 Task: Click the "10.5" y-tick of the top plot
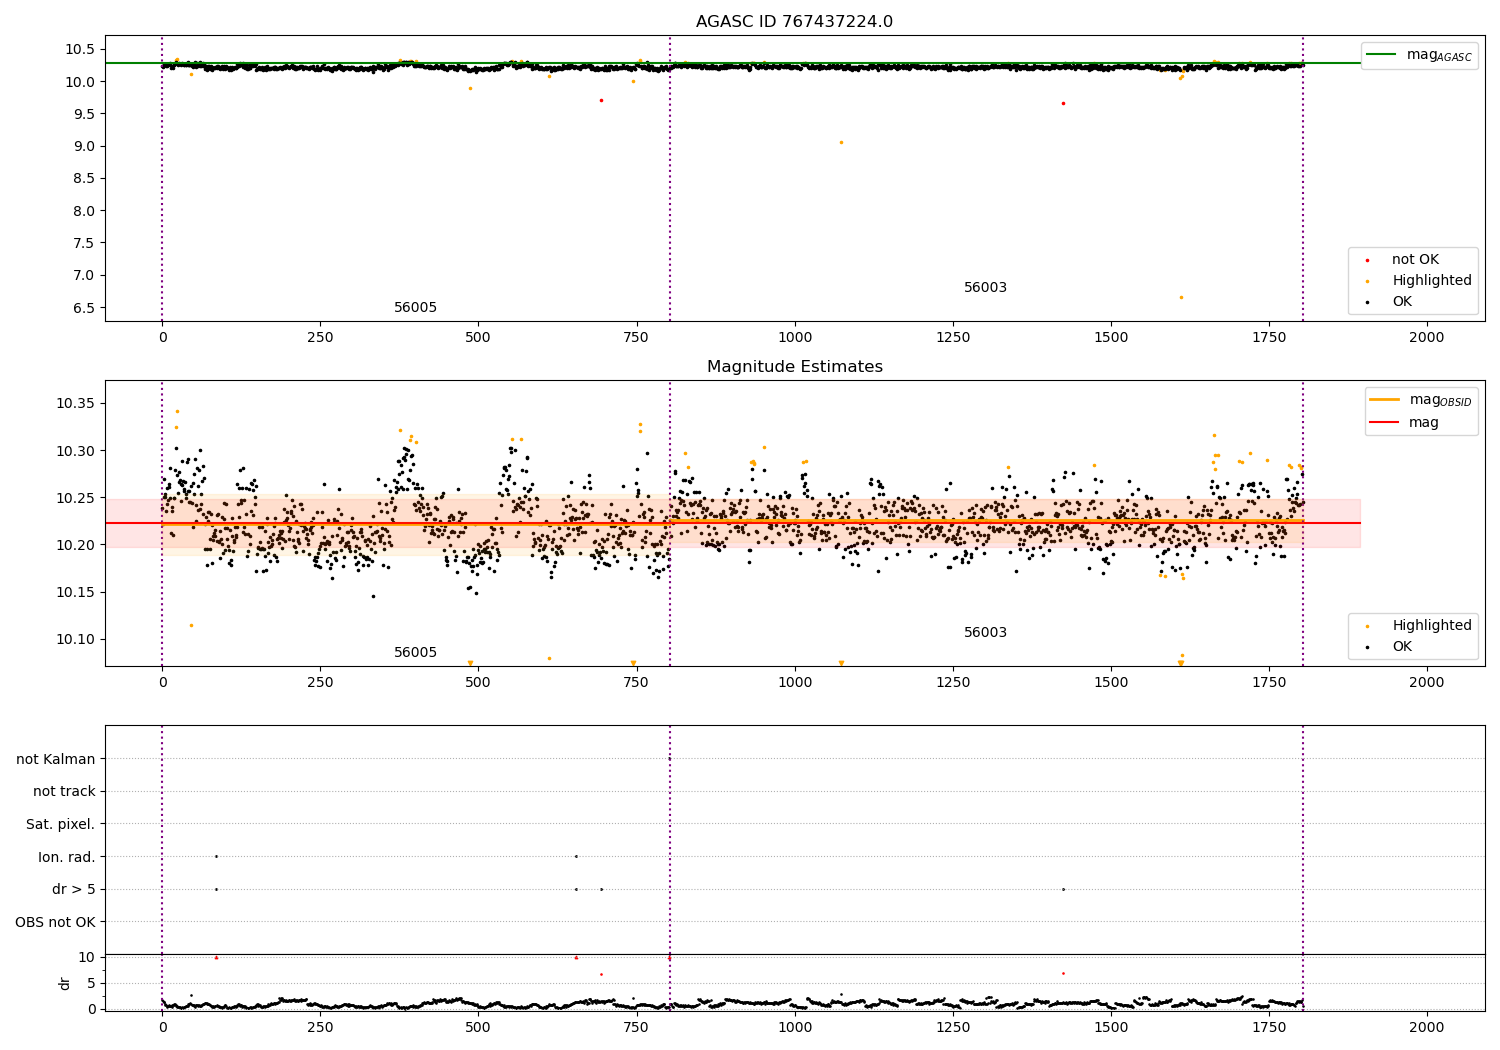pyautogui.click(x=80, y=49)
